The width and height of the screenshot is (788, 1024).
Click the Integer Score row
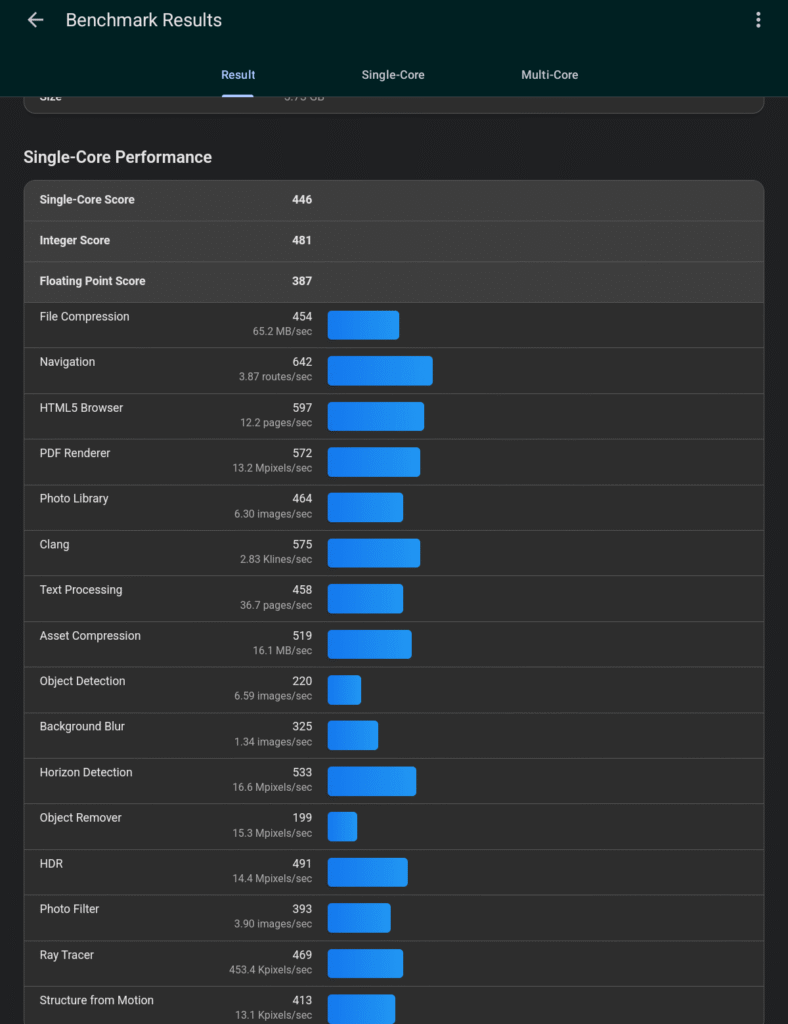[393, 241]
